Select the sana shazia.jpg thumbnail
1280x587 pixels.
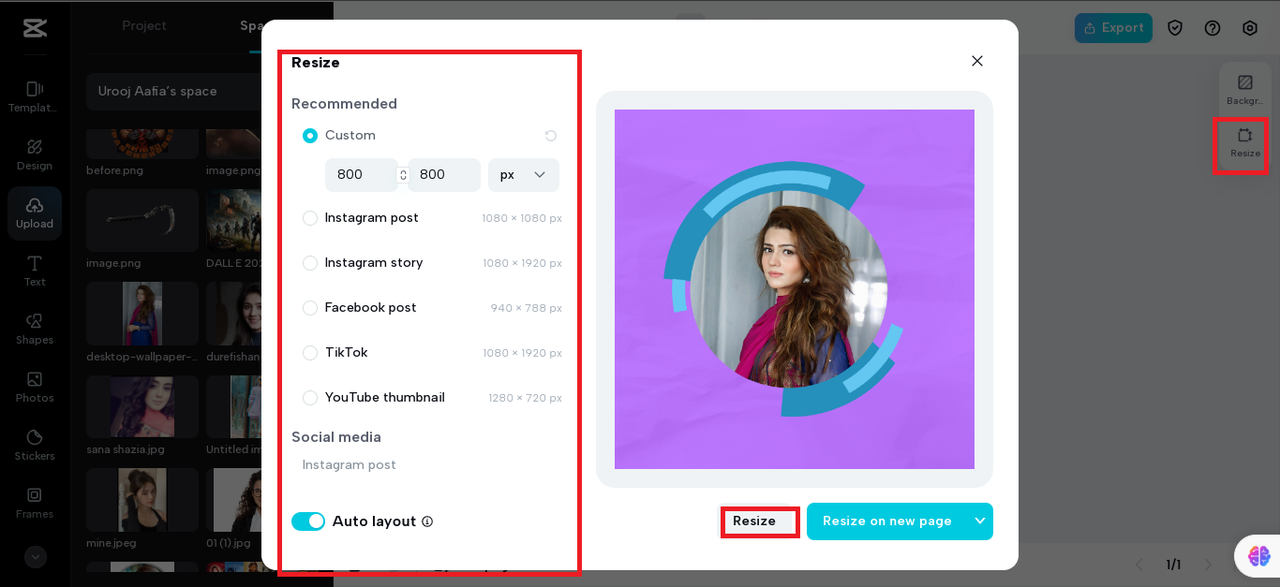click(x=142, y=407)
